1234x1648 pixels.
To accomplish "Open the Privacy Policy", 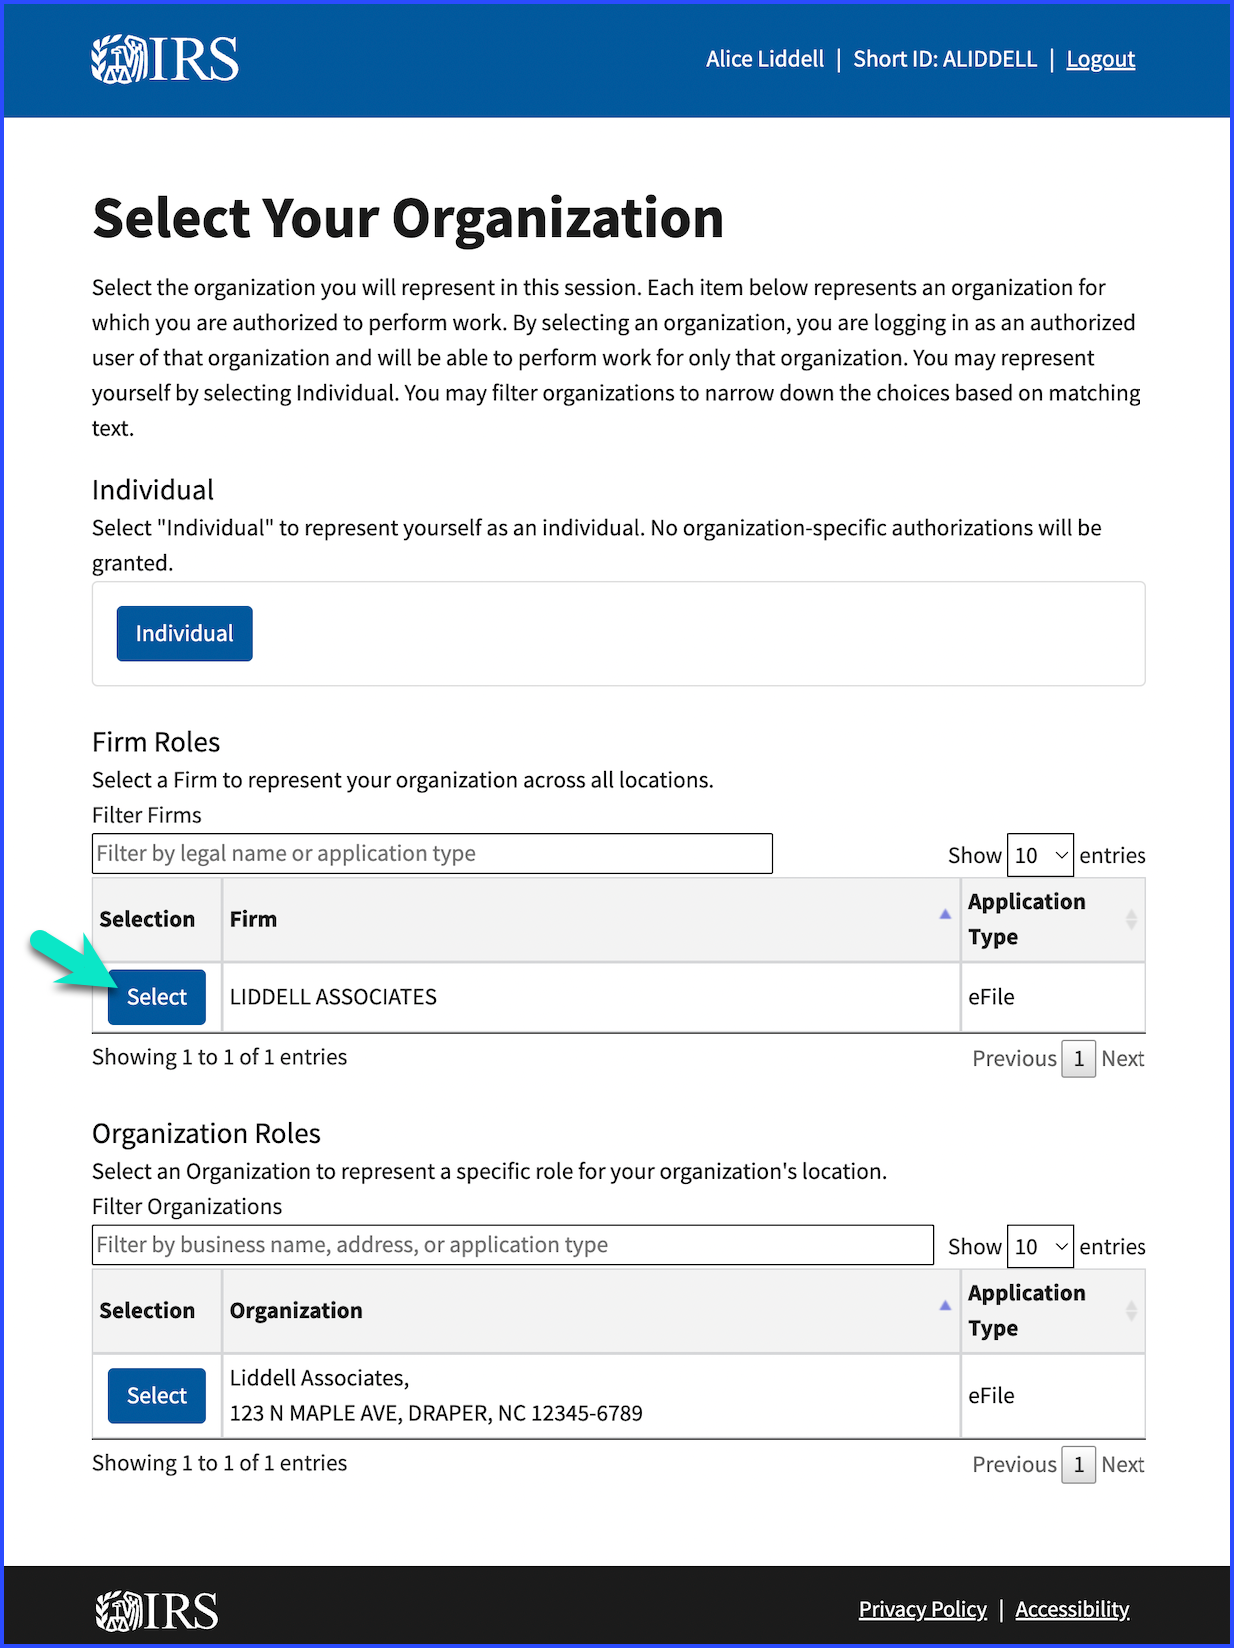I will pos(922,1609).
